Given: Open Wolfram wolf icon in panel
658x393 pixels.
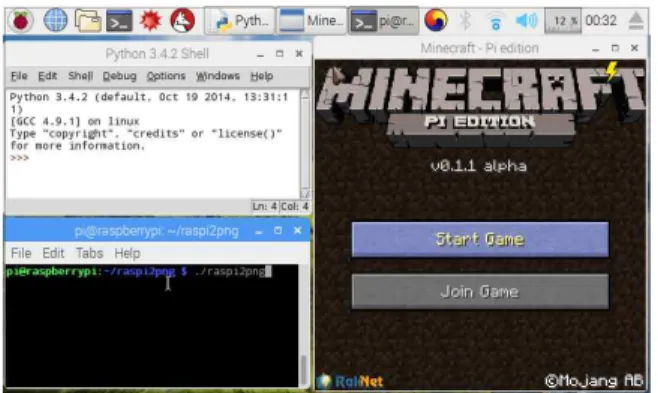Looking at the screenshot, I should pos(182,21).
